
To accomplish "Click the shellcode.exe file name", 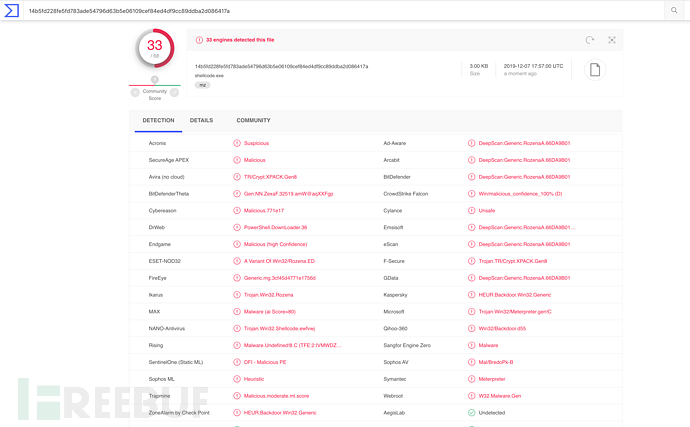I will tap(209, 76).
